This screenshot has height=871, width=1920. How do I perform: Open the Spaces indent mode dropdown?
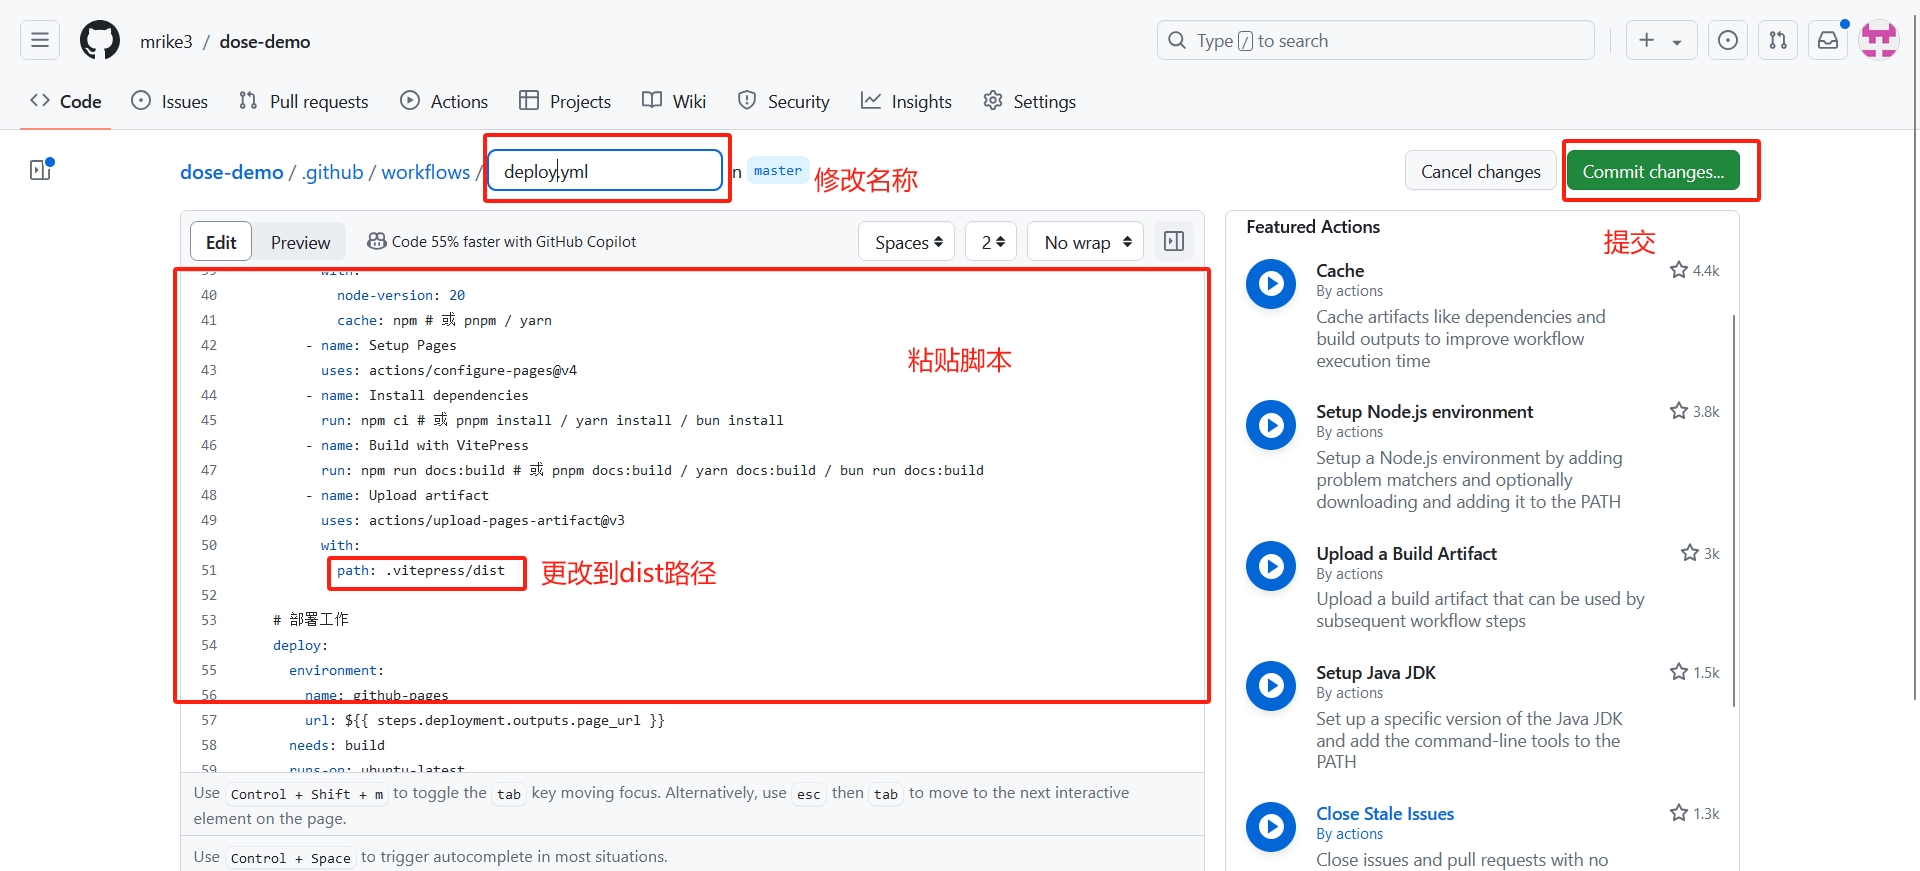(x=907, y=242)
